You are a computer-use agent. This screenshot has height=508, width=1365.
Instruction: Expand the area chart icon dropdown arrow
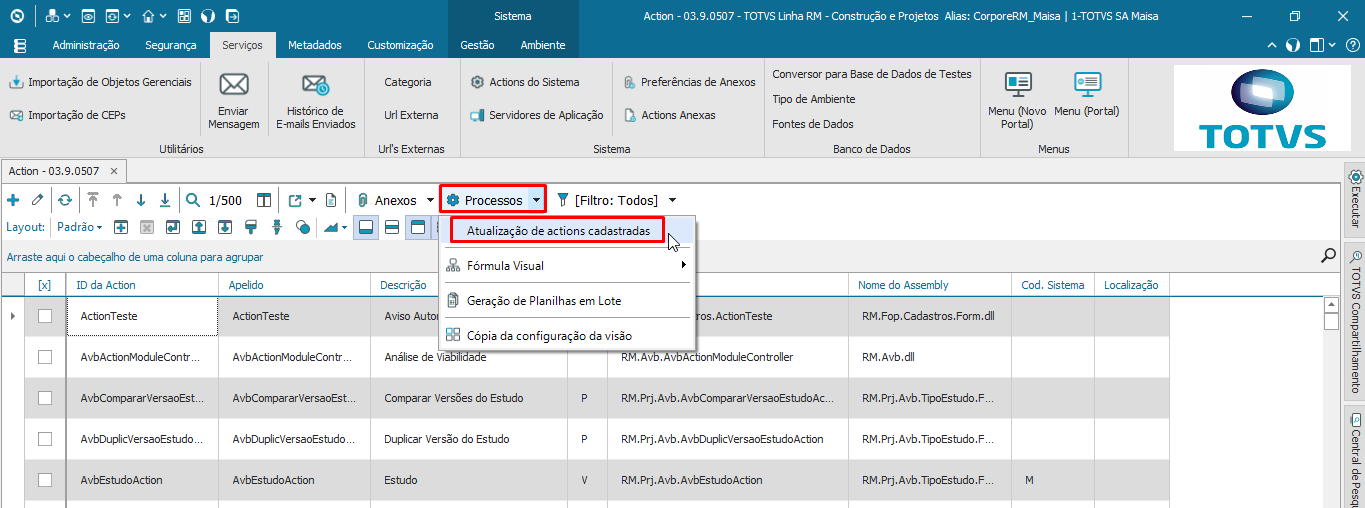click(x=345, y=227)
